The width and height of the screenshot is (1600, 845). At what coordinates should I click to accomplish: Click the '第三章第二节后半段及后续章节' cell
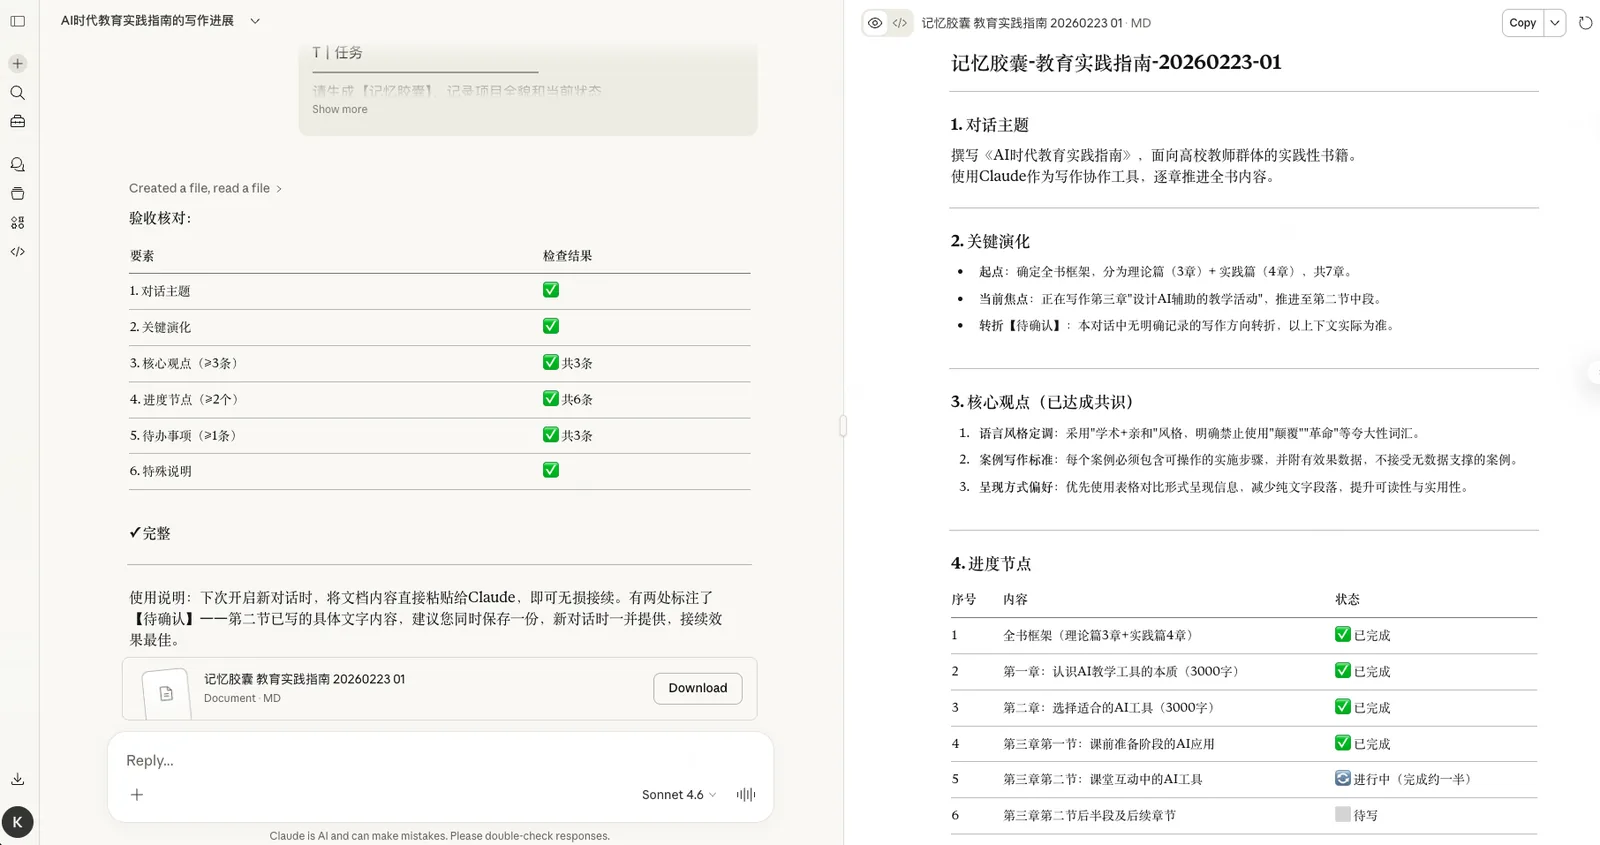coord(1090,815)
